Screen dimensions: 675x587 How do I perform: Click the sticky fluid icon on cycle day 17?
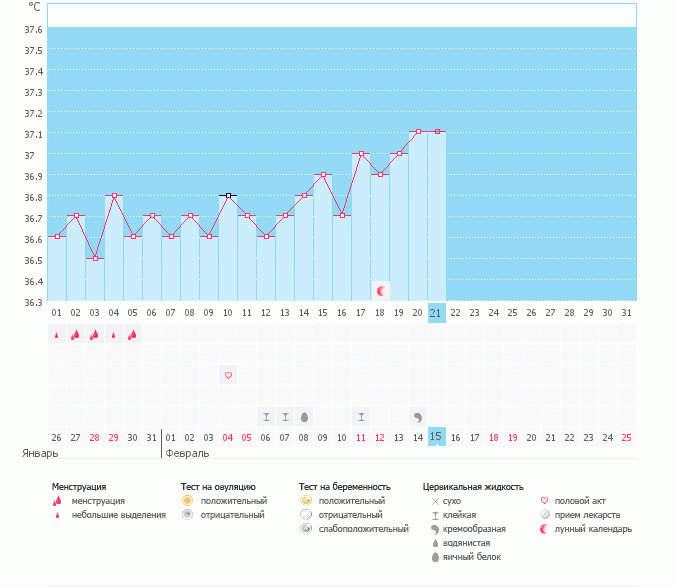click(361, 416)
